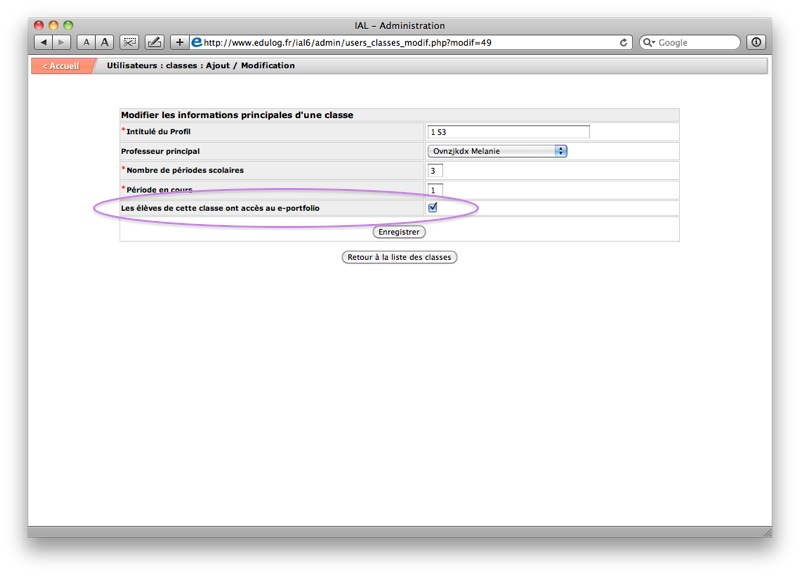
Task: Click the mail page envelope icon
Action: point(130,43)
